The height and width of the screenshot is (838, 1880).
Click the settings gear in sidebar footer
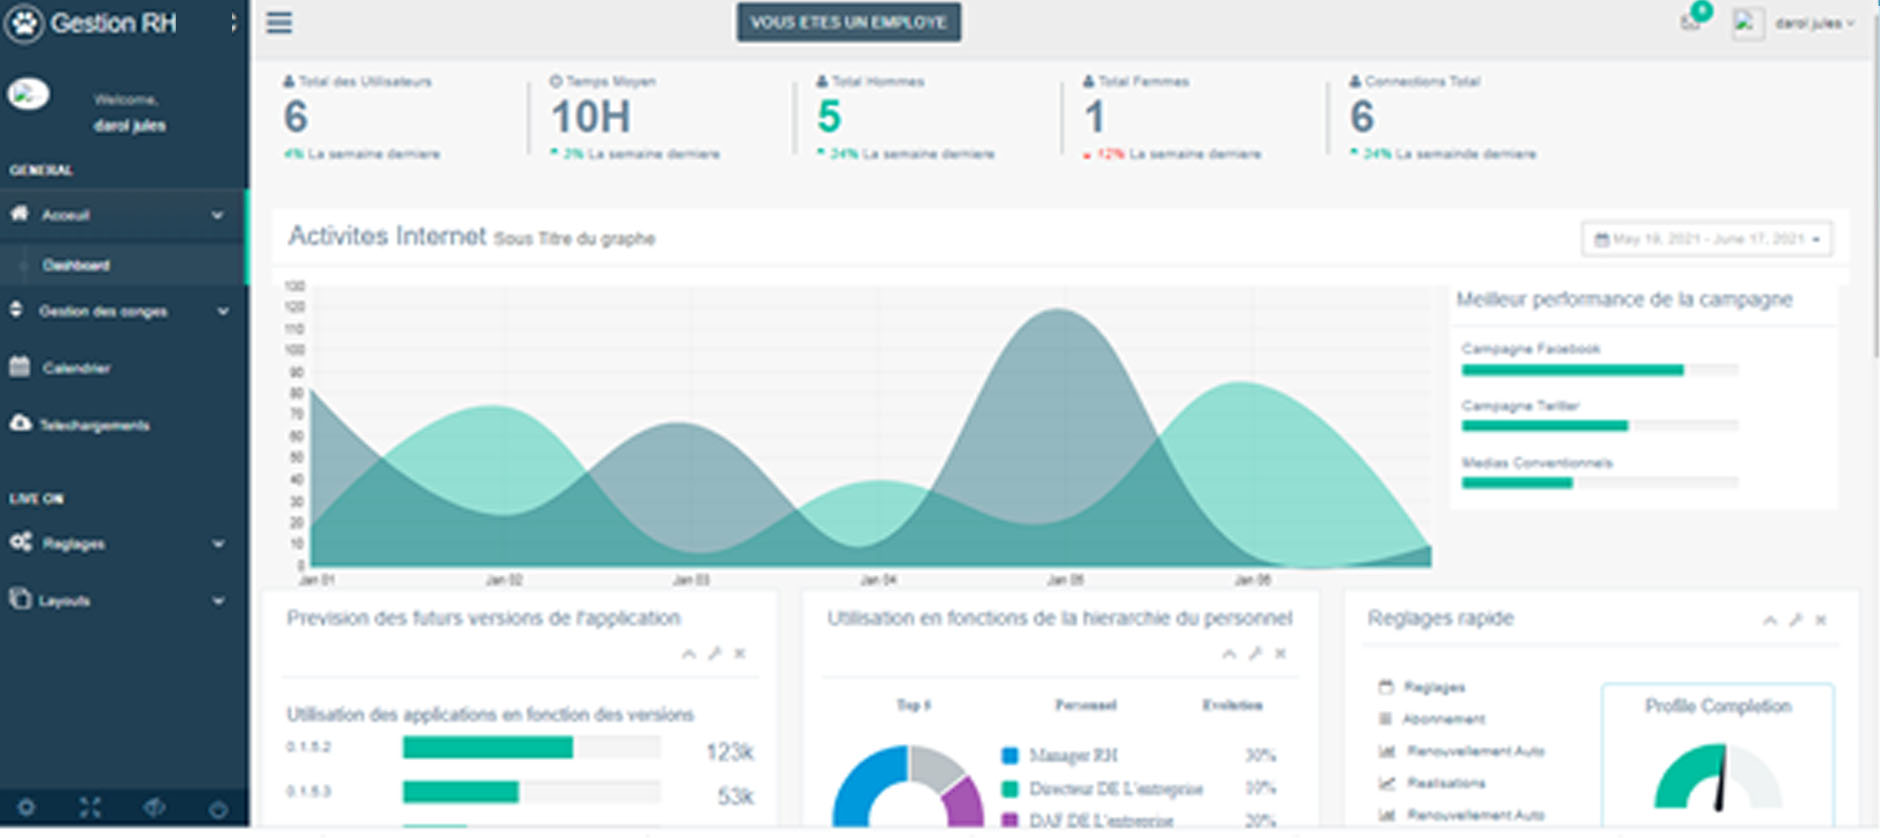(x=26, y=808)
